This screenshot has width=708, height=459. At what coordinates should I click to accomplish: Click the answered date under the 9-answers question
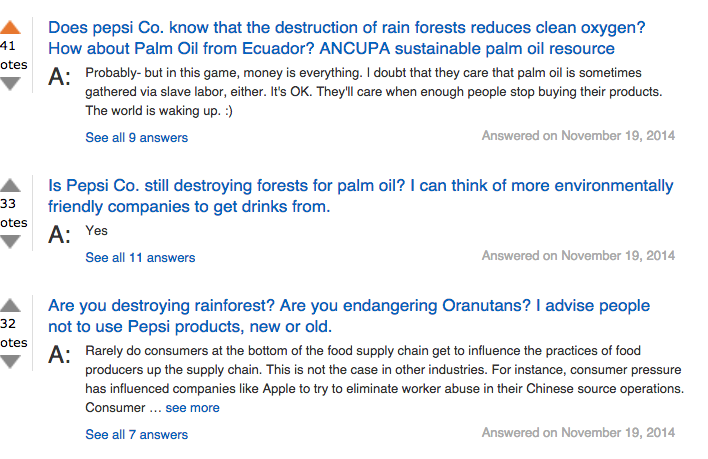coord(578,135)
